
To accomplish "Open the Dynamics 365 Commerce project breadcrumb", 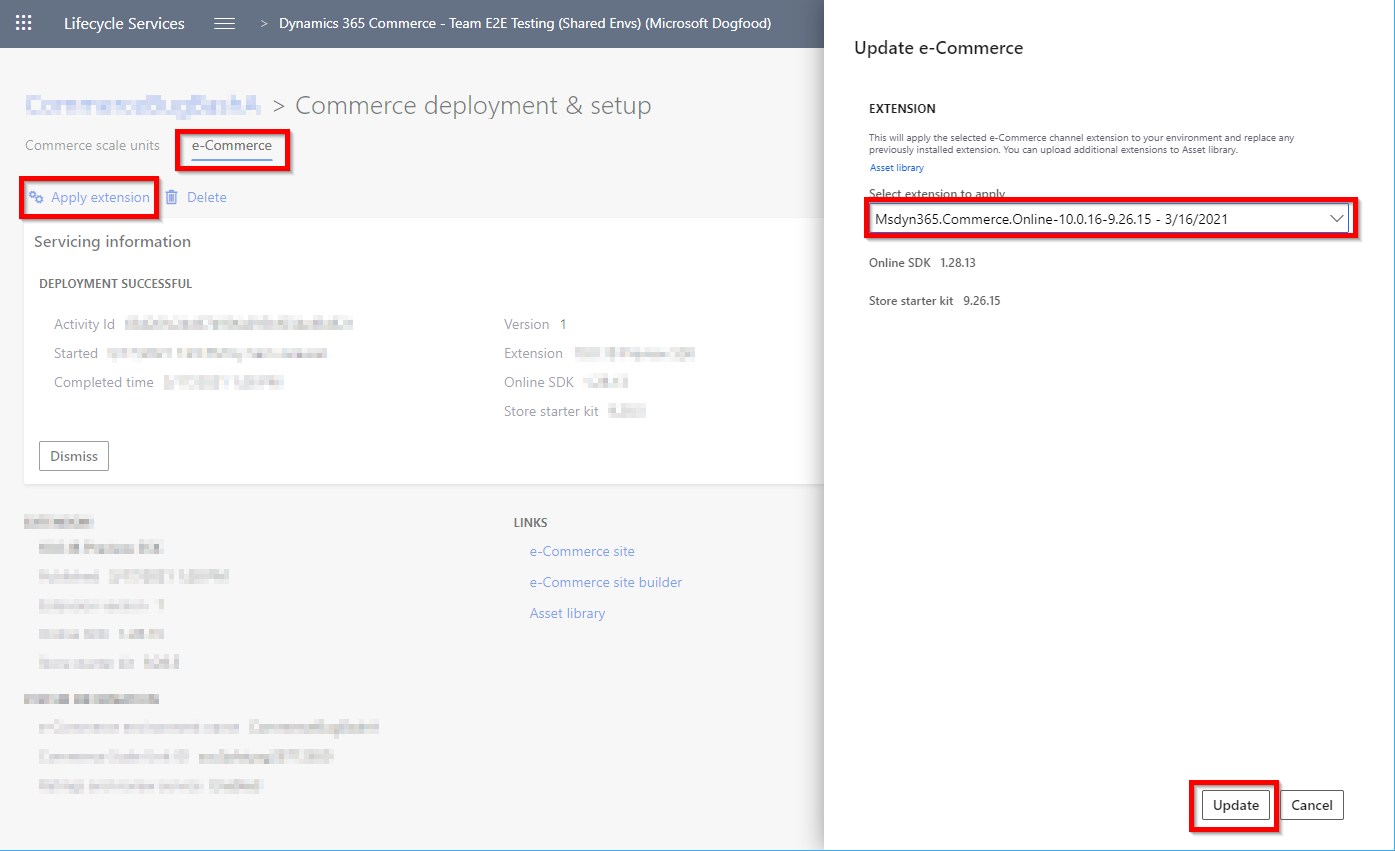I will (x=525, y=23).
